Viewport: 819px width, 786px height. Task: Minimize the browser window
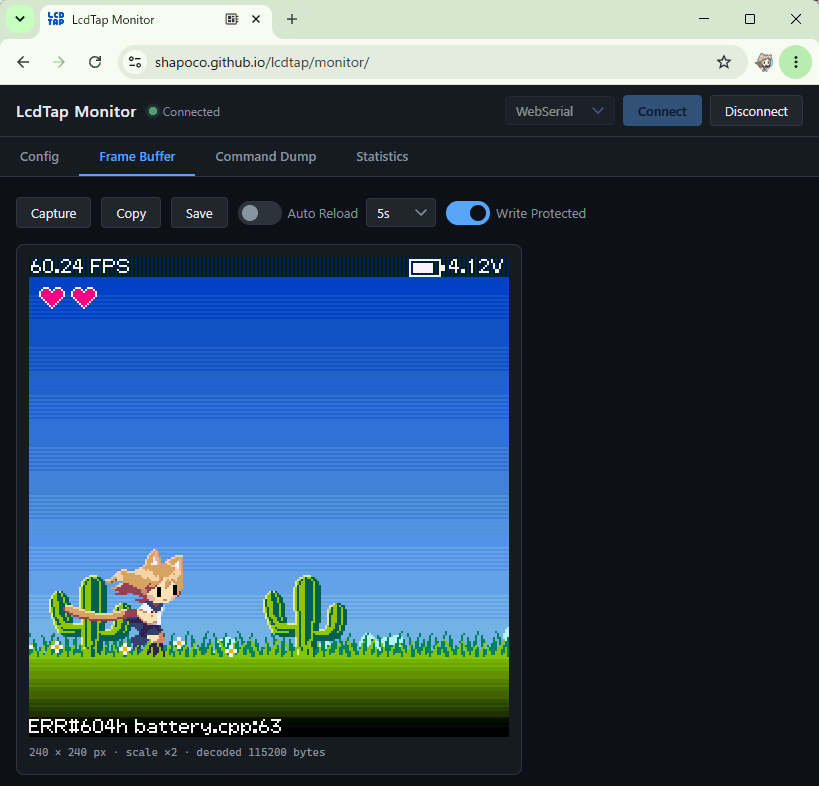pos(704,19)
